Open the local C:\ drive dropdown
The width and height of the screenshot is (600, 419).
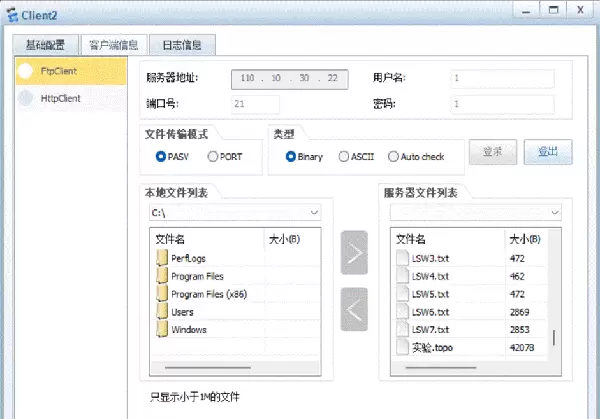[x=314, y=213]
